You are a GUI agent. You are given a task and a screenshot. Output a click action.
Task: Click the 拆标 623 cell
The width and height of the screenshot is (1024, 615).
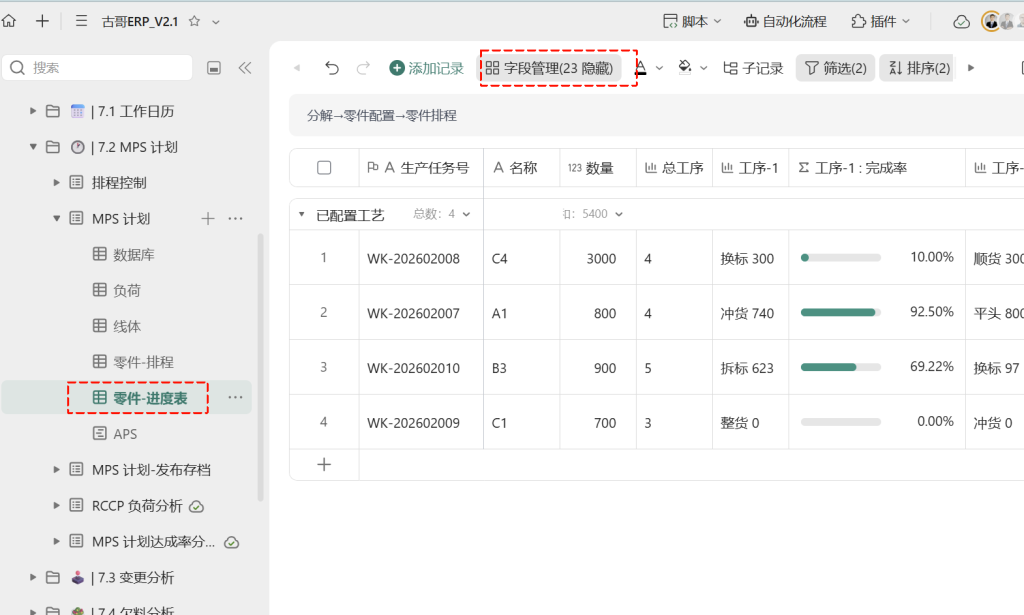click(750, 368)
